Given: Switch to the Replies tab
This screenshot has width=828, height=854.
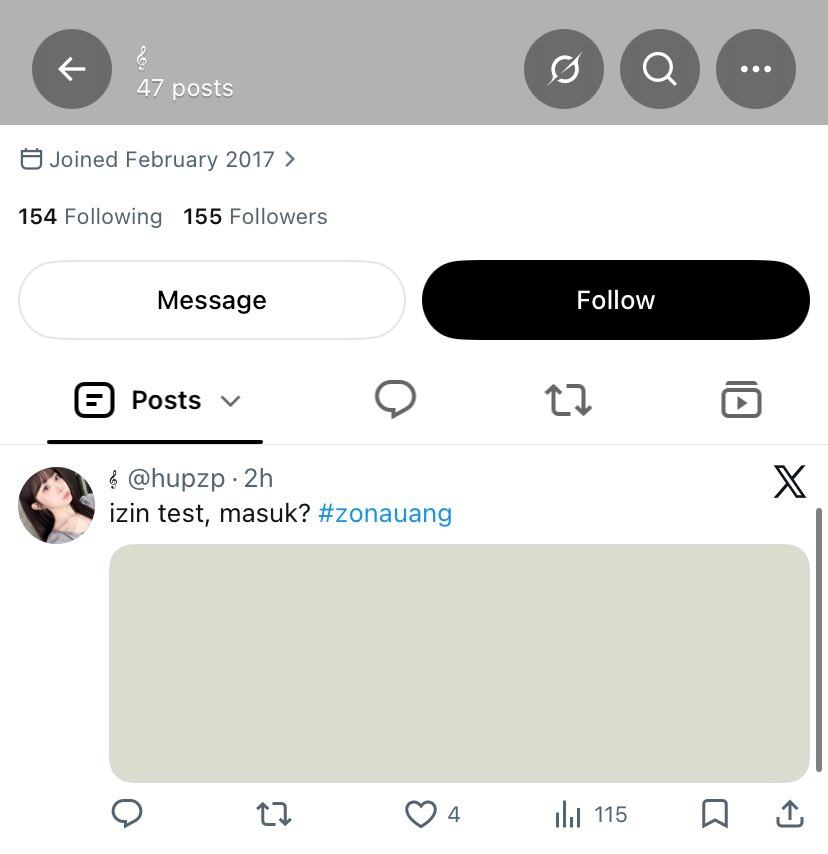Looking at the screenshot, I should tap(395, 400).
